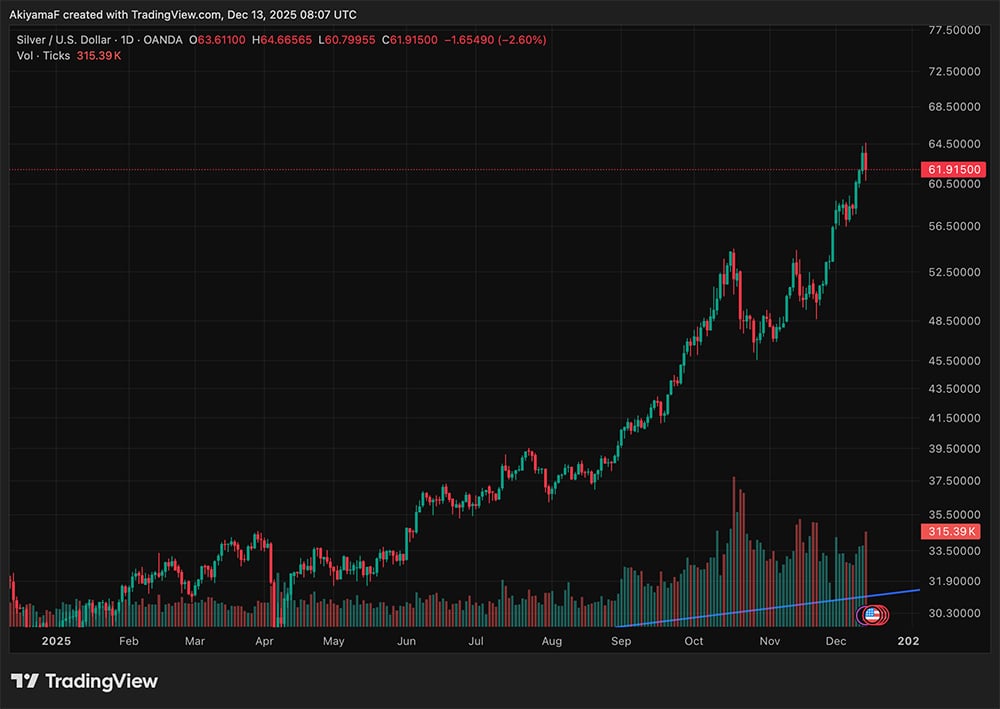Open the Silver / U.S. Dollar symbol name

pos(63,40)
